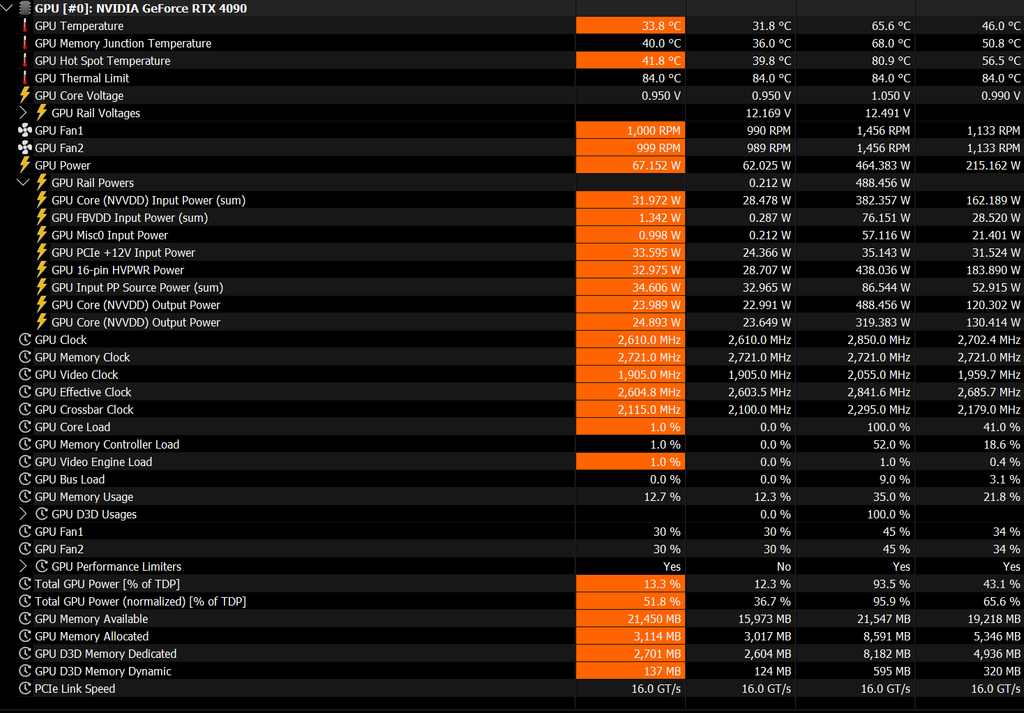
Task: Click the thermometer icon for GPU Memory Junction Temperature
Action: 25,43
